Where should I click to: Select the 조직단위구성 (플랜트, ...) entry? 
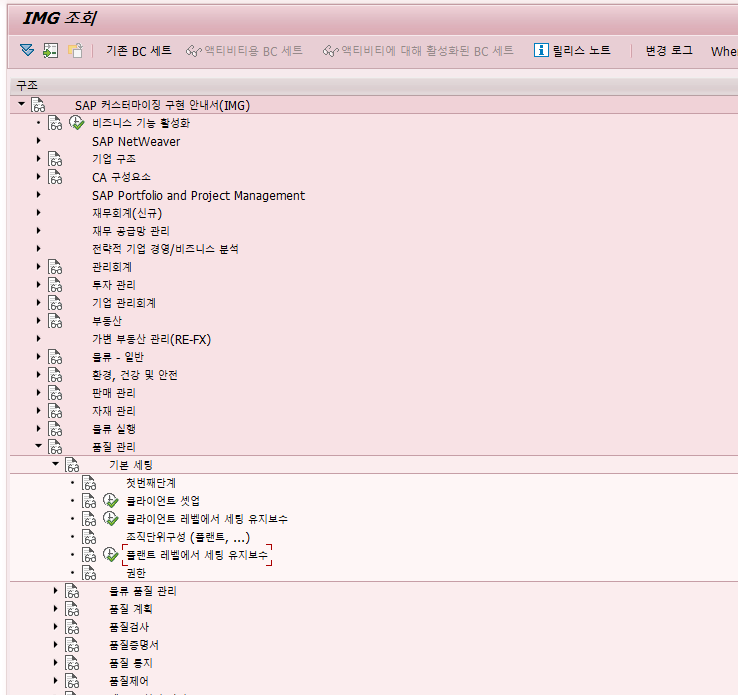(x=188, y=537)
